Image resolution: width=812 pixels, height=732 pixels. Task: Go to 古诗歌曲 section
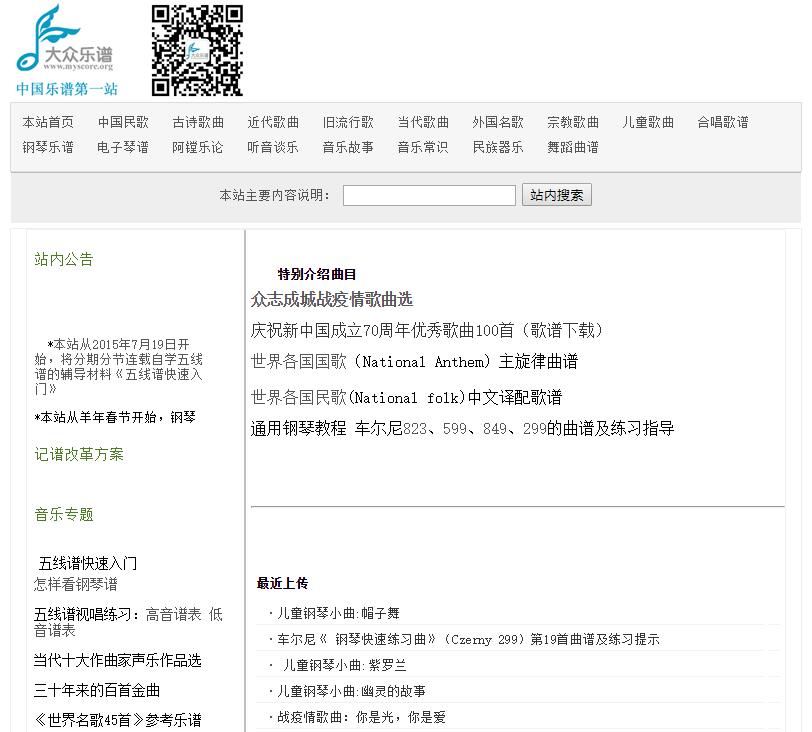(198, 122)
